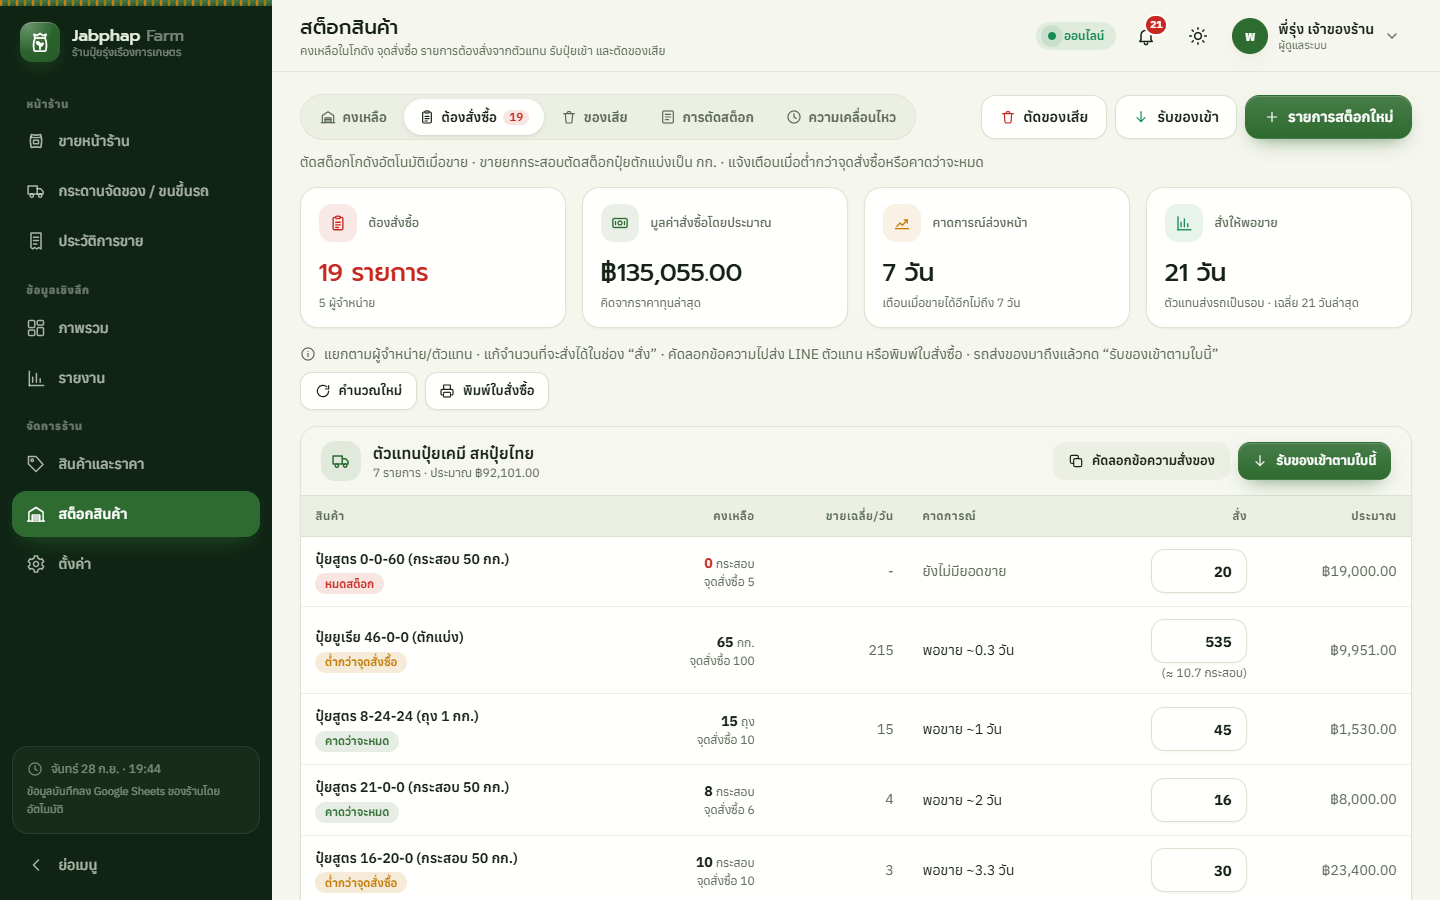Create a รายการสต็อกใหม่
Screen dimensions: 1440x900
click(x=1328, y=117)
